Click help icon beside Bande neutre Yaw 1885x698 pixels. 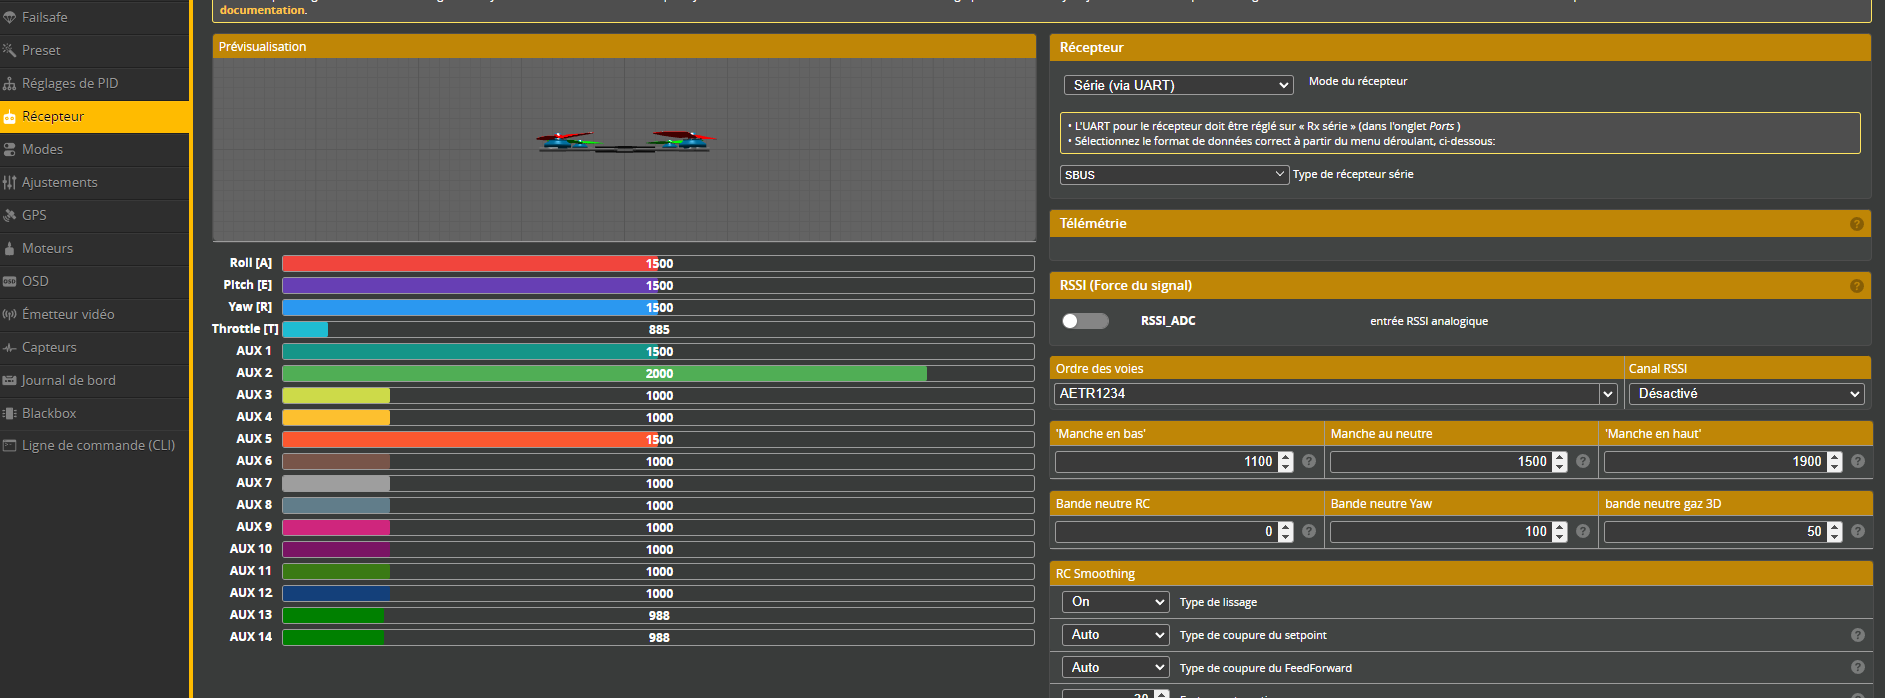pos(1582,531)
